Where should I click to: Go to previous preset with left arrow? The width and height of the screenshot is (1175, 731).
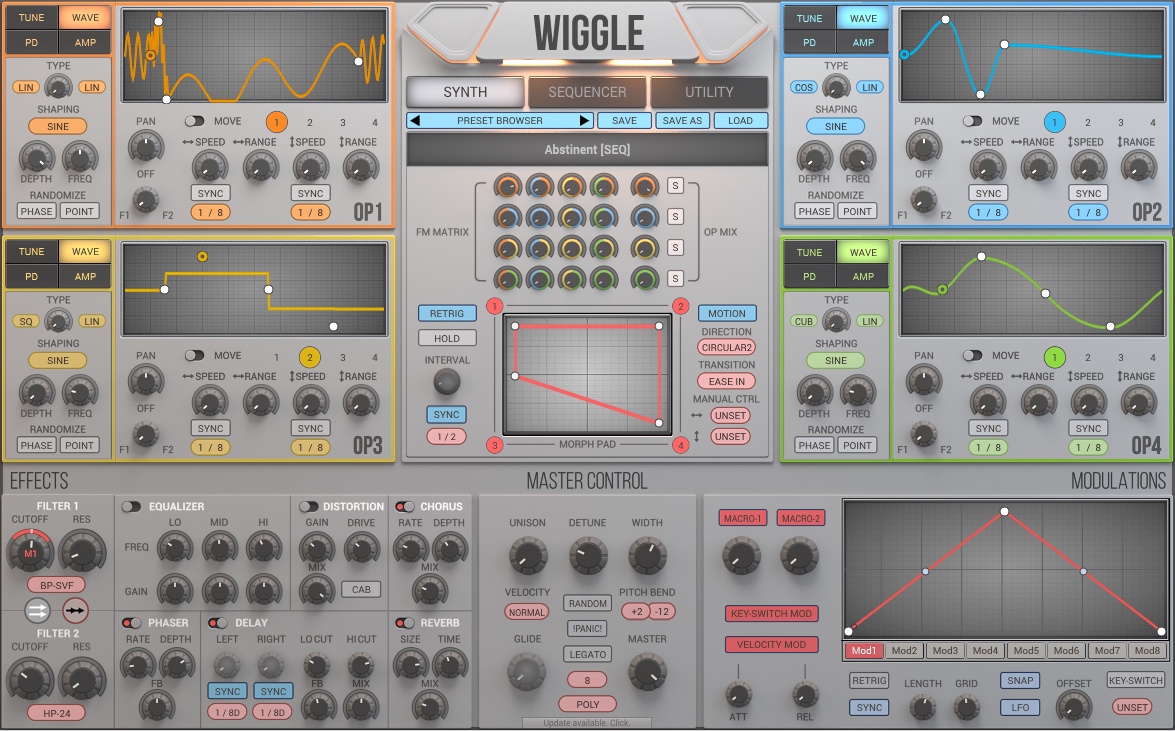[x=415, y=121]
